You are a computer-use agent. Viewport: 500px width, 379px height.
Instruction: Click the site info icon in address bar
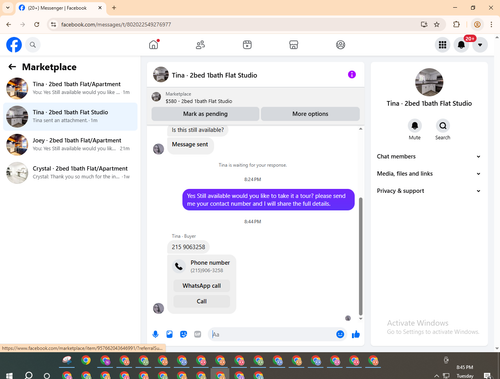pos(53,24)
